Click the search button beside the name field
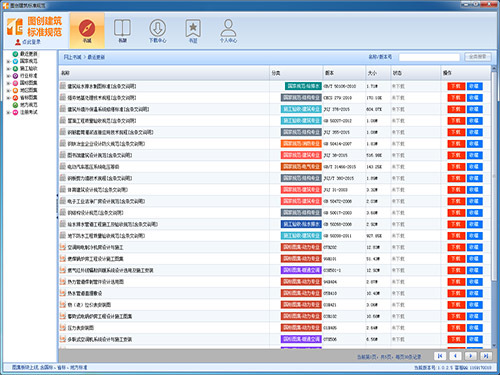500x375 pixels. click(x=478, y=57)
